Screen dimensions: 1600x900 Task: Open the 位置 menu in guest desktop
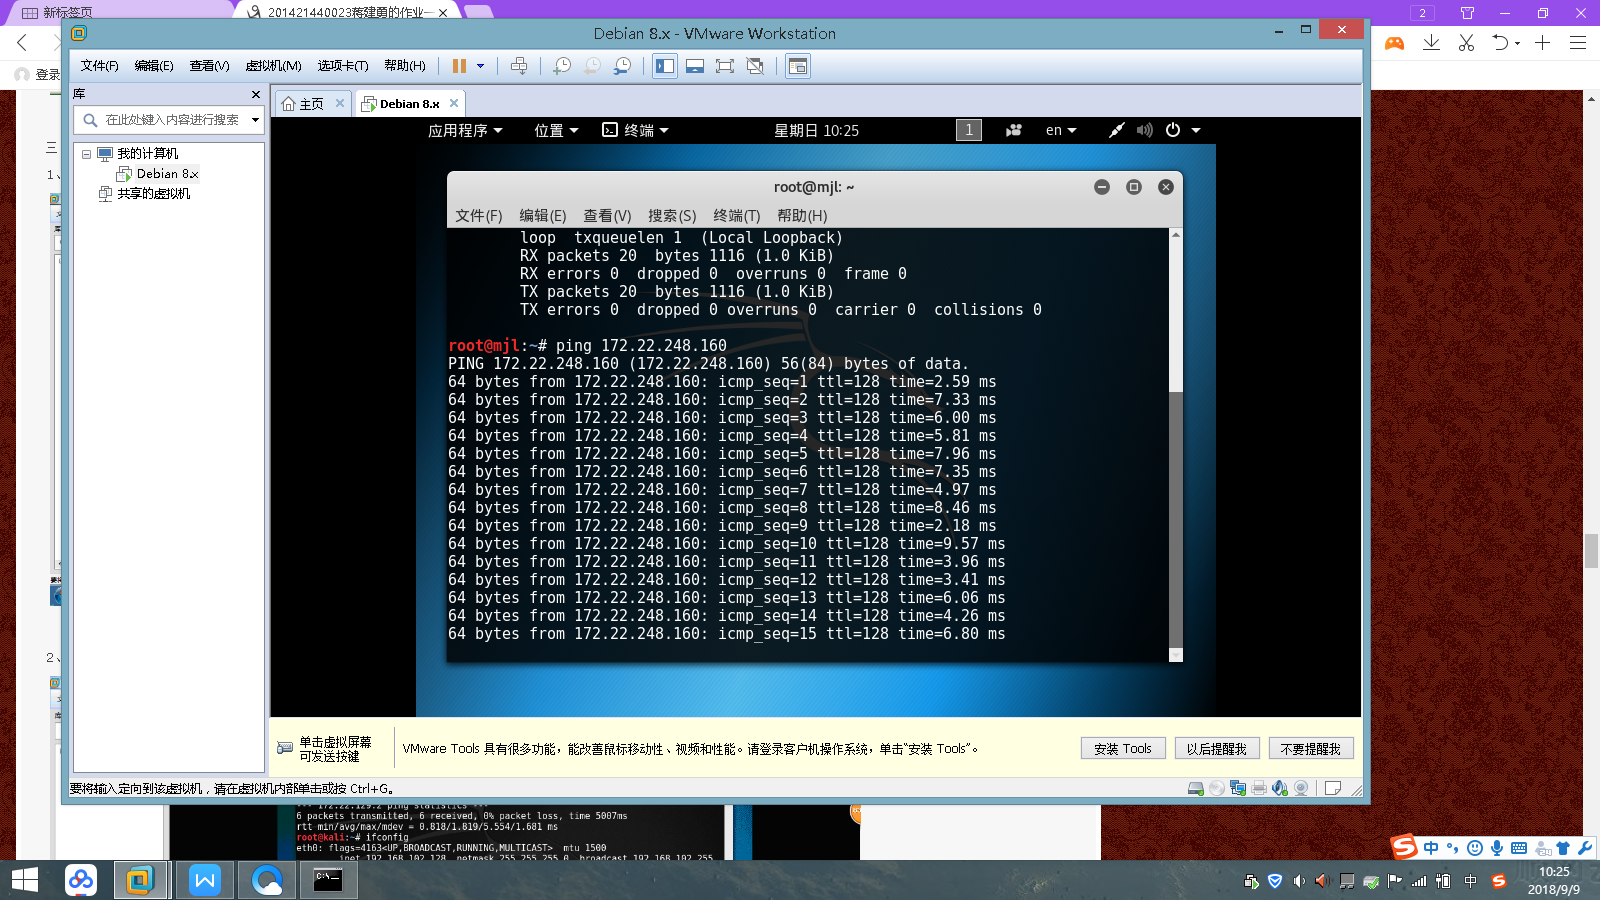click(556, 131)
